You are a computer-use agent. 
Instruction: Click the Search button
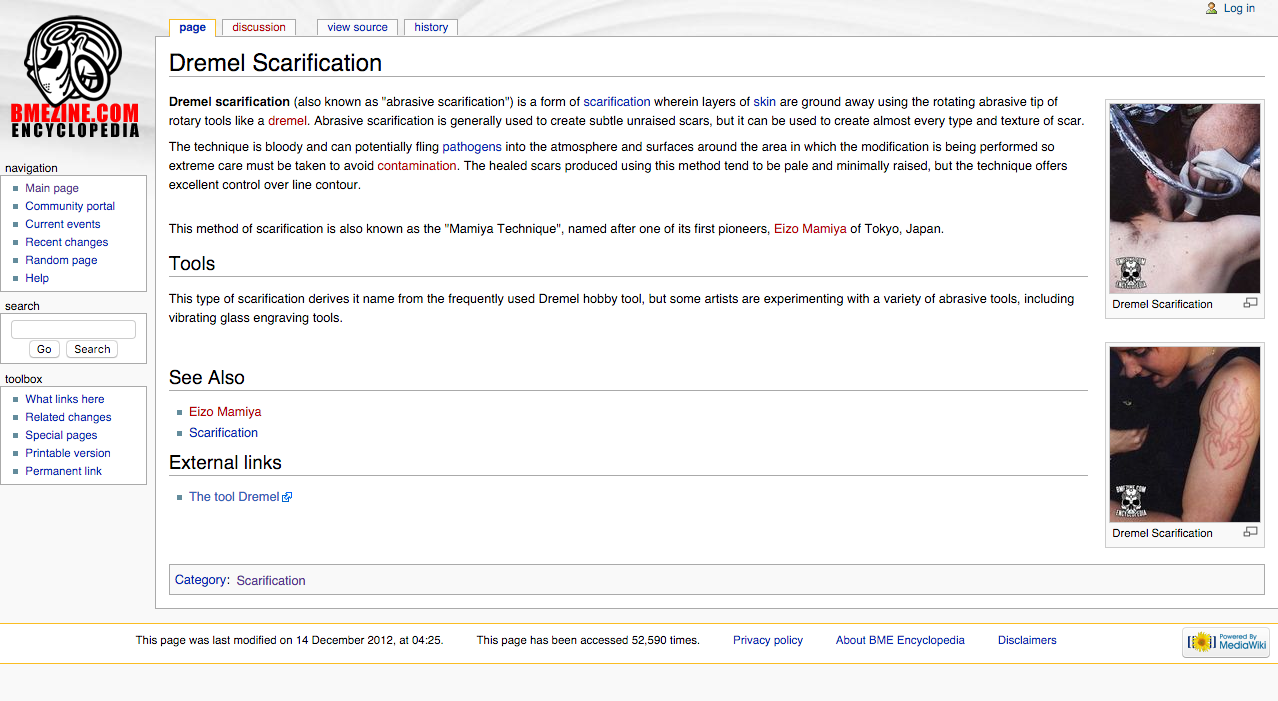pos(92,349)
